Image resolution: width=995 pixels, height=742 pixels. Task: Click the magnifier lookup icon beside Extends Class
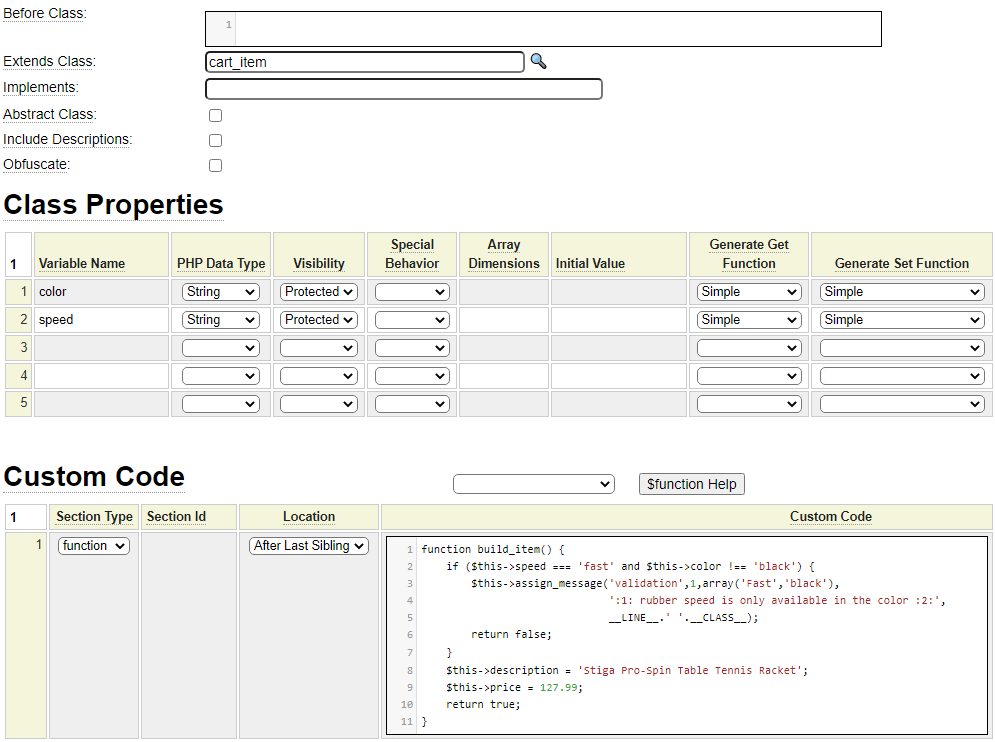[538, 62]
